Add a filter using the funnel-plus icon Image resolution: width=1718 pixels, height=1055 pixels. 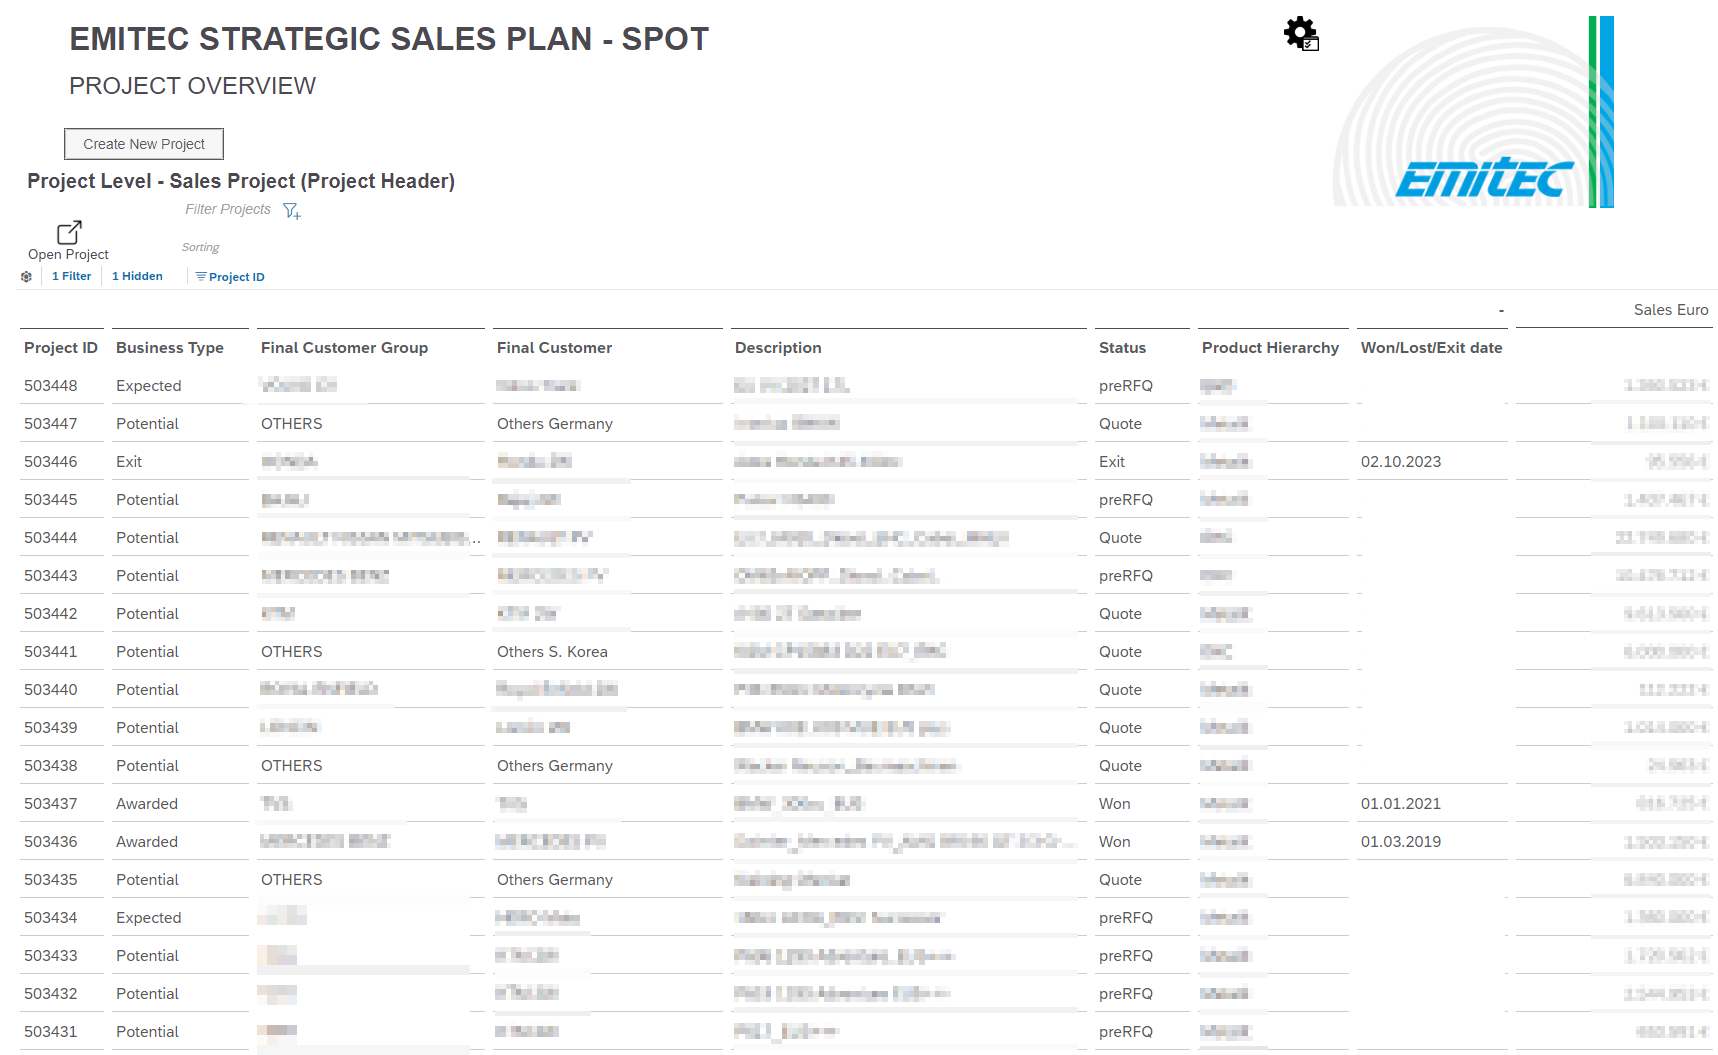[291, 210]
